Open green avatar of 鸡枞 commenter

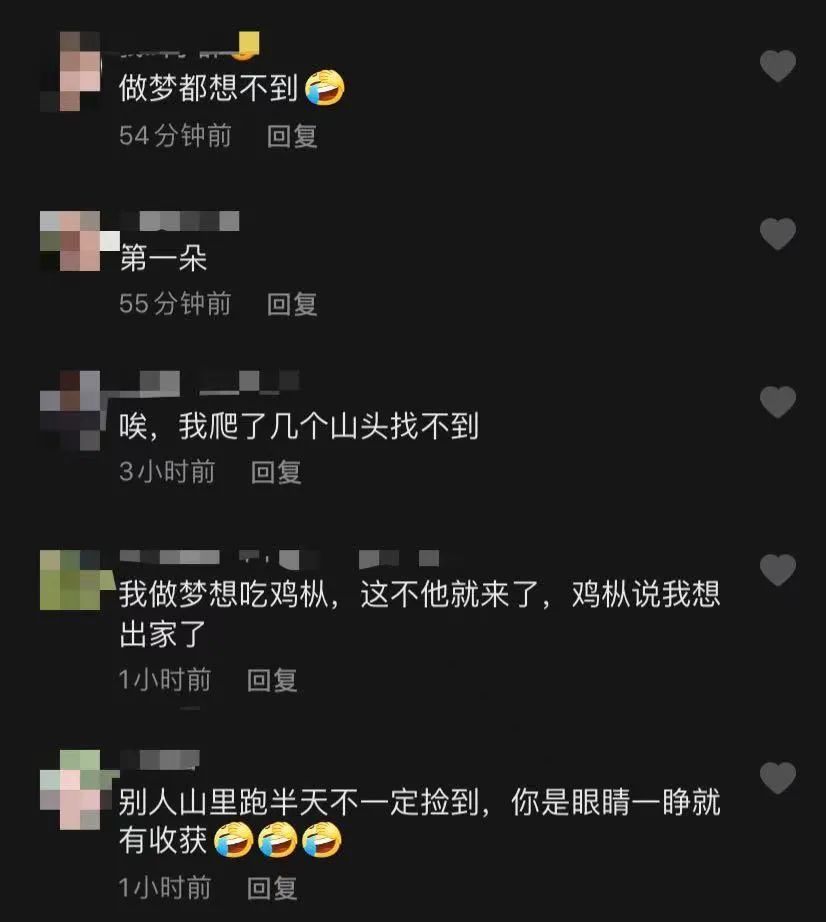71,580
